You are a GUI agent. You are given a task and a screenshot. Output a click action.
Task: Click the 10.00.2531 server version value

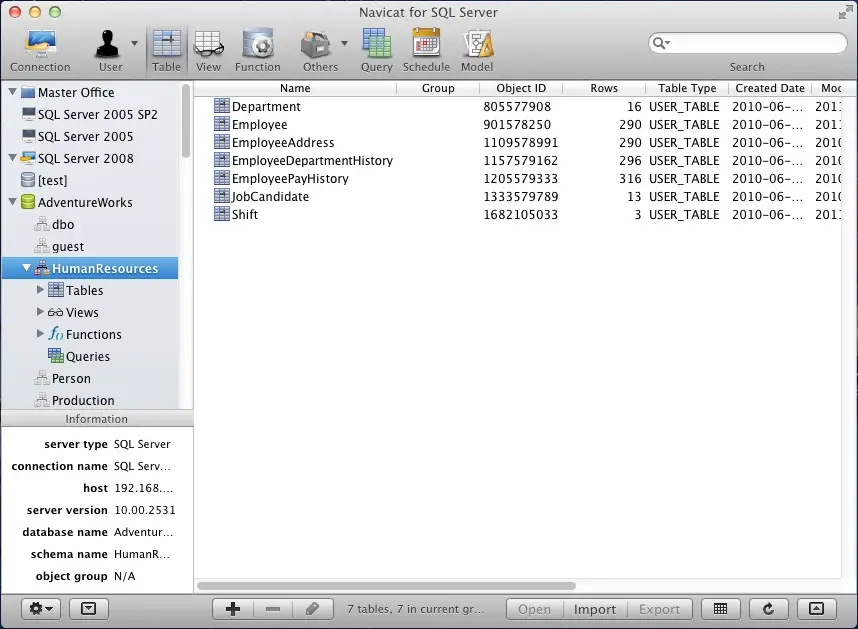[144, 510]
